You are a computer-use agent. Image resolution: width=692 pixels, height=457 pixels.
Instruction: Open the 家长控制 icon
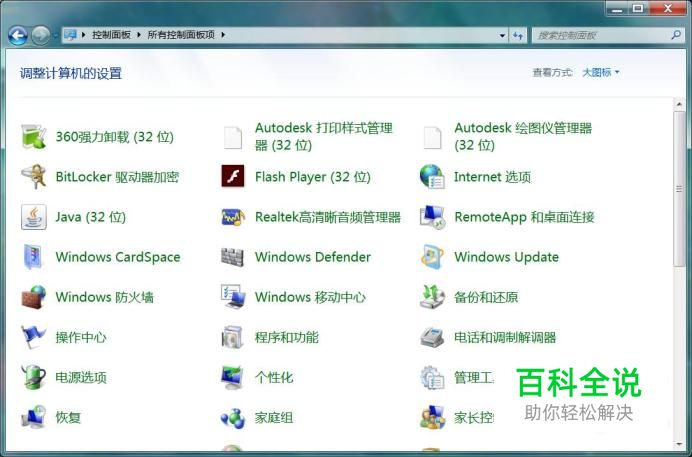[x=432, y=417]
